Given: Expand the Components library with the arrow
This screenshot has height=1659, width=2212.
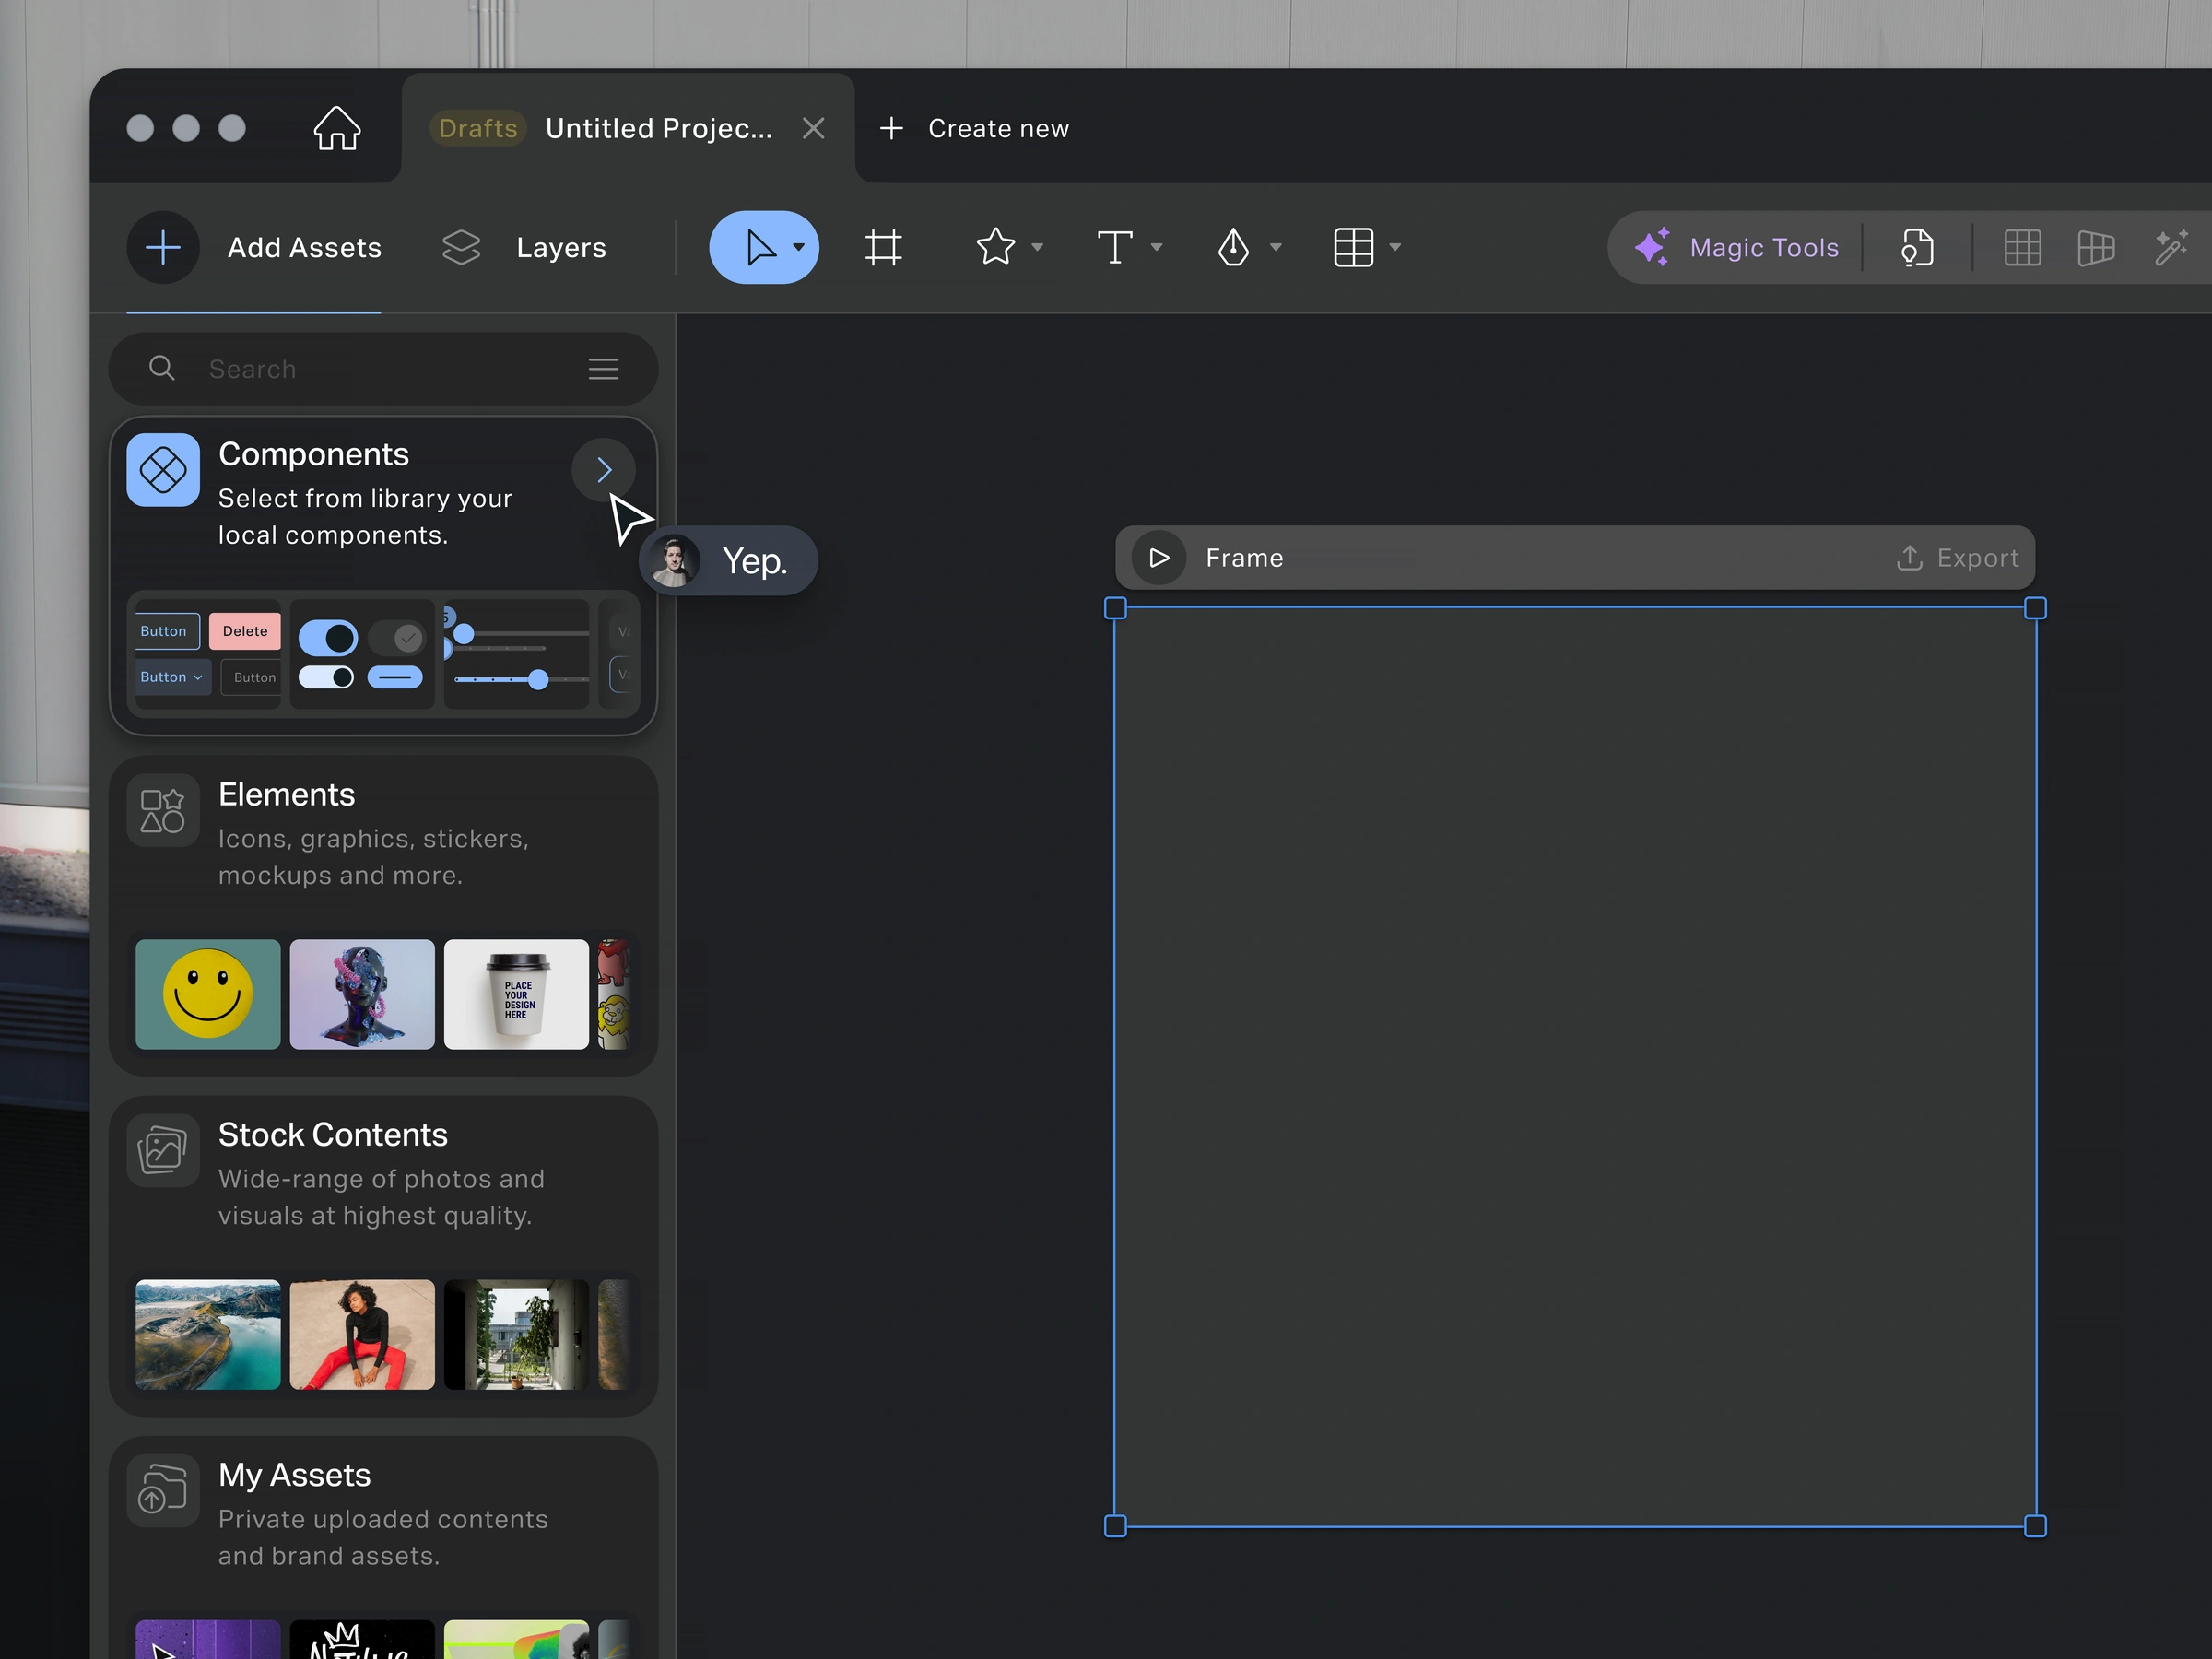Looking at the screenshot, I should click(x=603, y=468).
